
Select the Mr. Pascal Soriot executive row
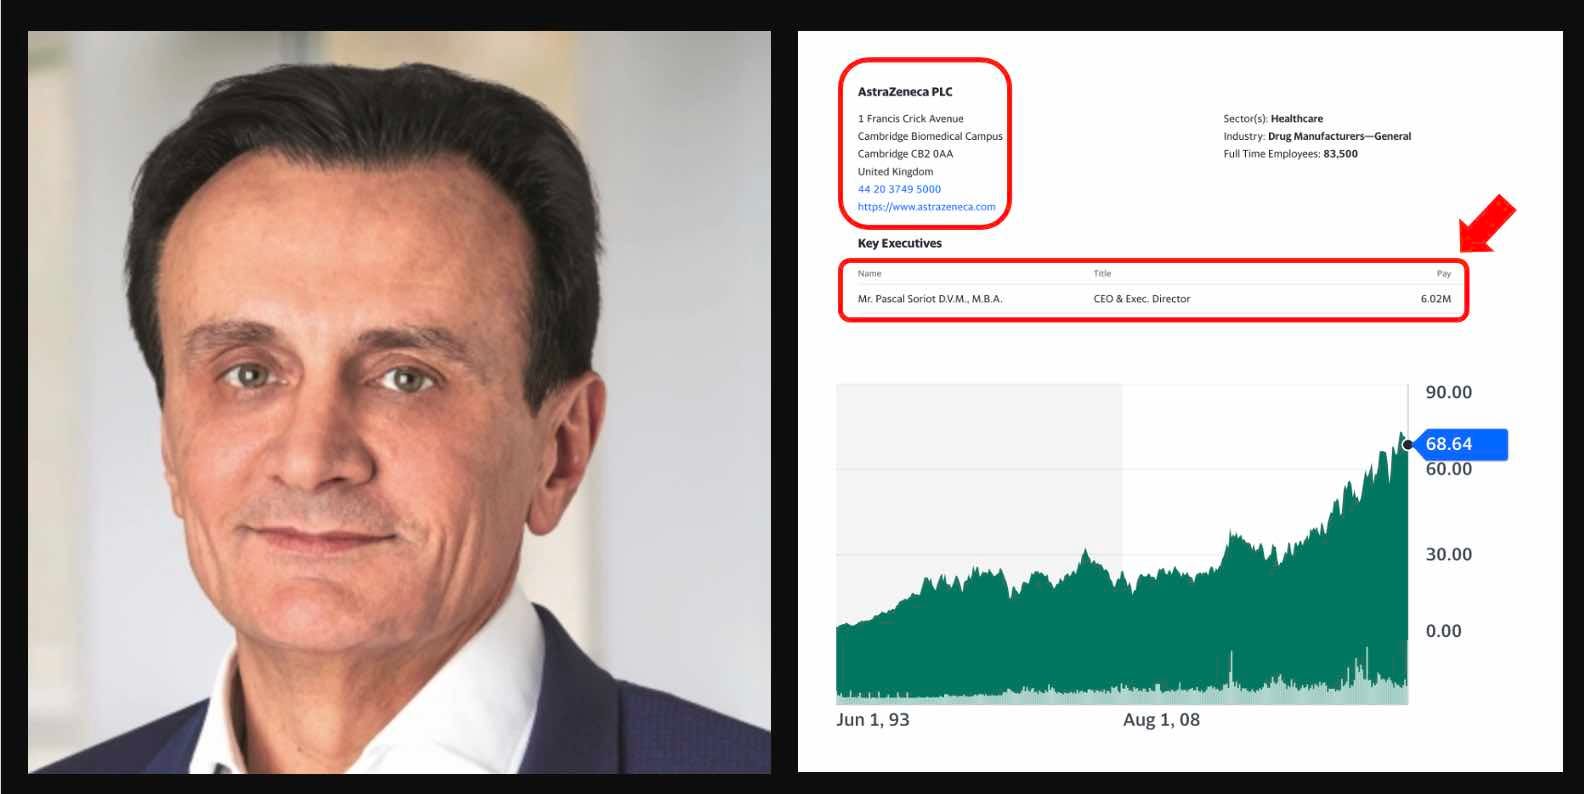(x=1153, y=299)
